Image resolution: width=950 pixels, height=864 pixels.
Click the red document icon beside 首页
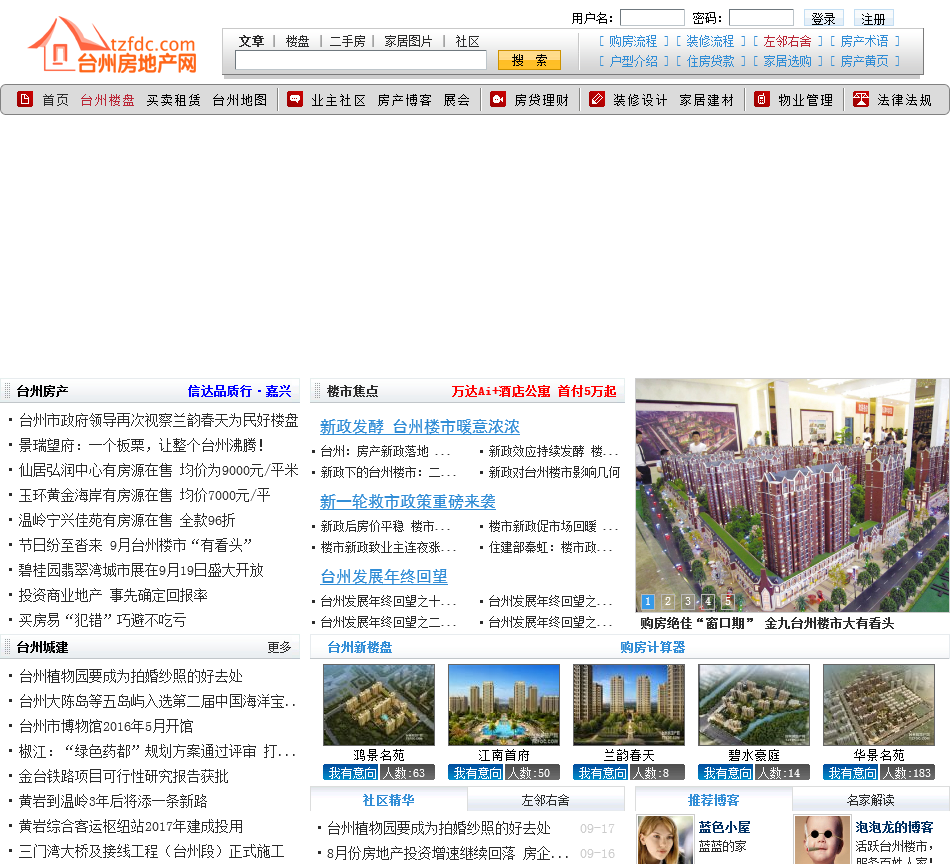click(25, 99)
